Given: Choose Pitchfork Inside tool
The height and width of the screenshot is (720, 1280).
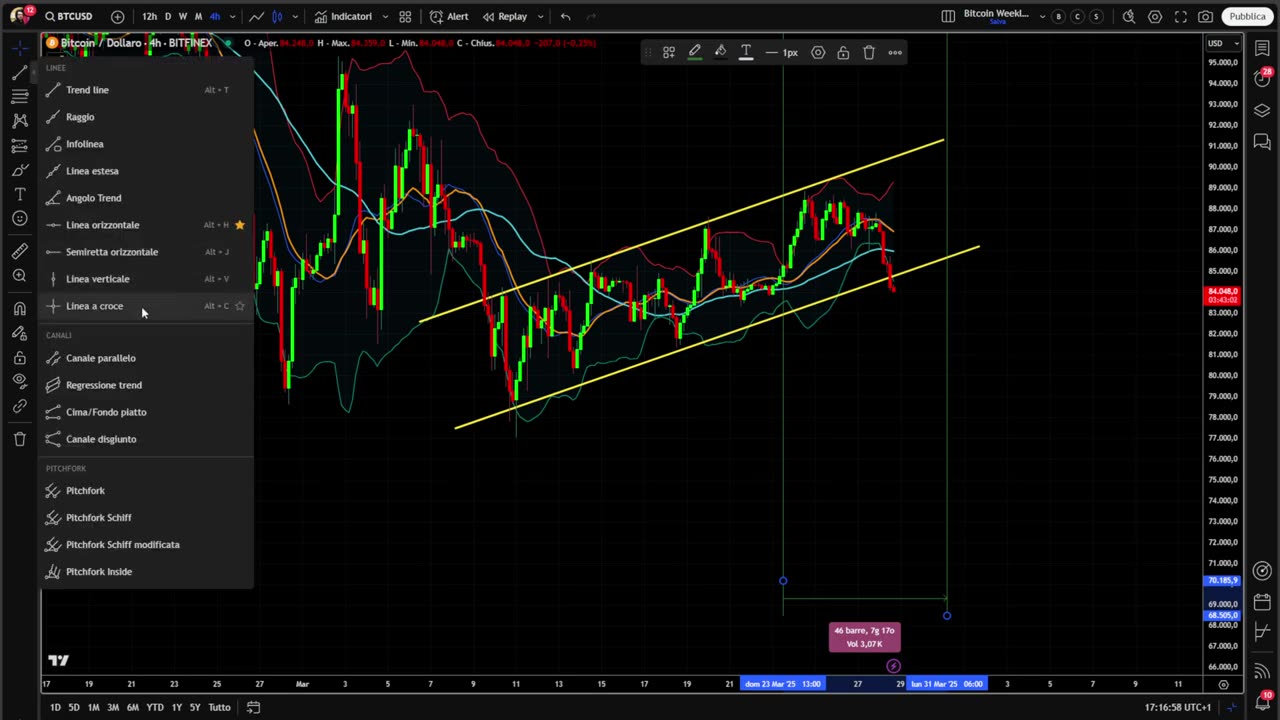Looking at the screenshot, I should tap(147, 572).
